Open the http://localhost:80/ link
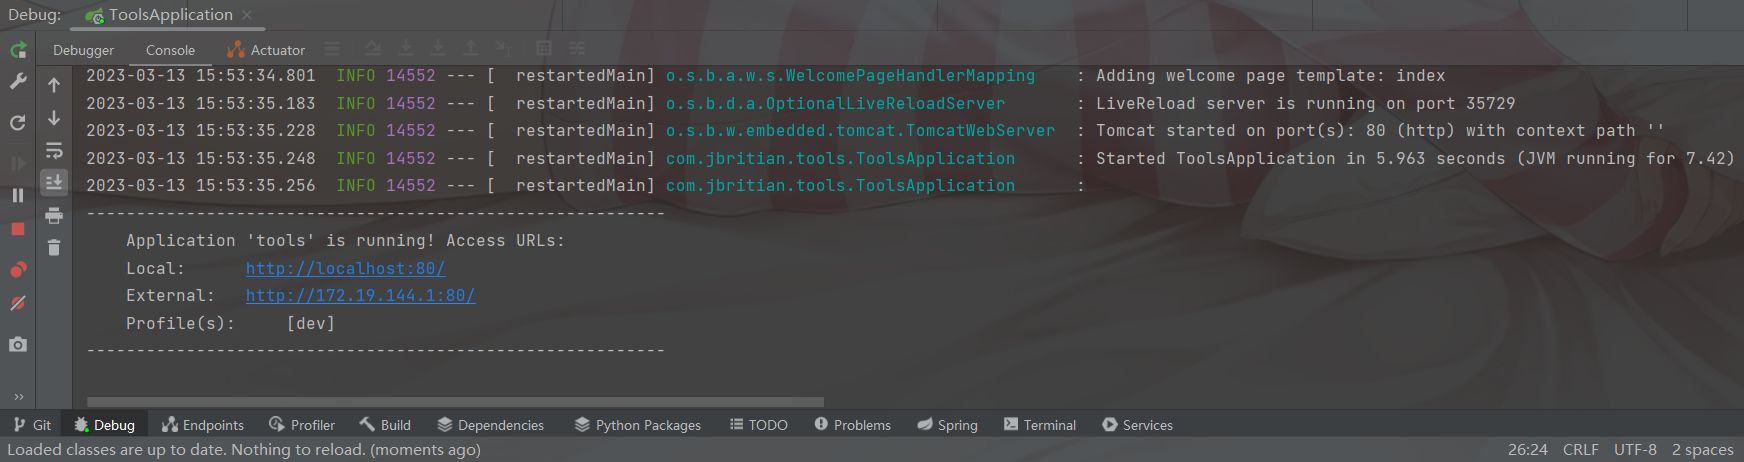 tap(345, 268)
